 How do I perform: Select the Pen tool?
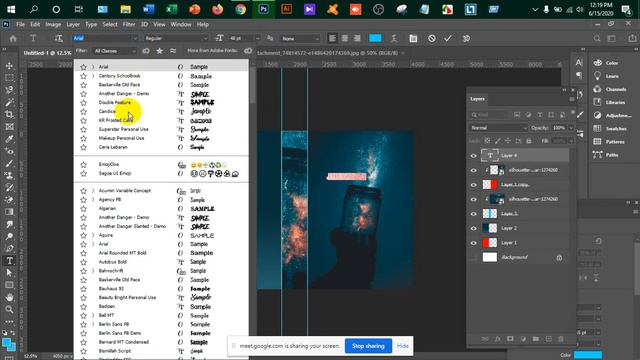click(9, 248)
